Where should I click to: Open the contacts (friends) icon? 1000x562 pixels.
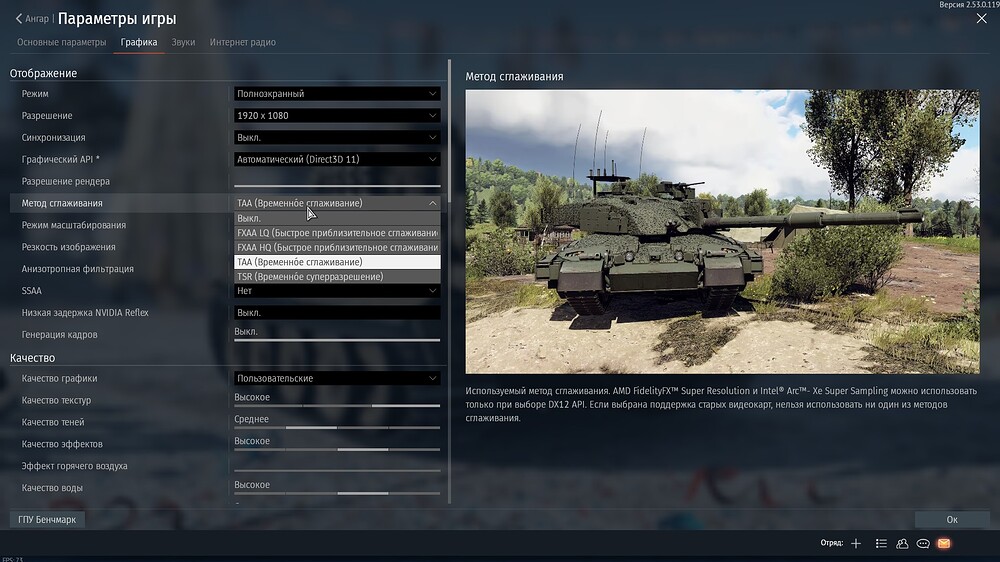[x=902, y=543]
